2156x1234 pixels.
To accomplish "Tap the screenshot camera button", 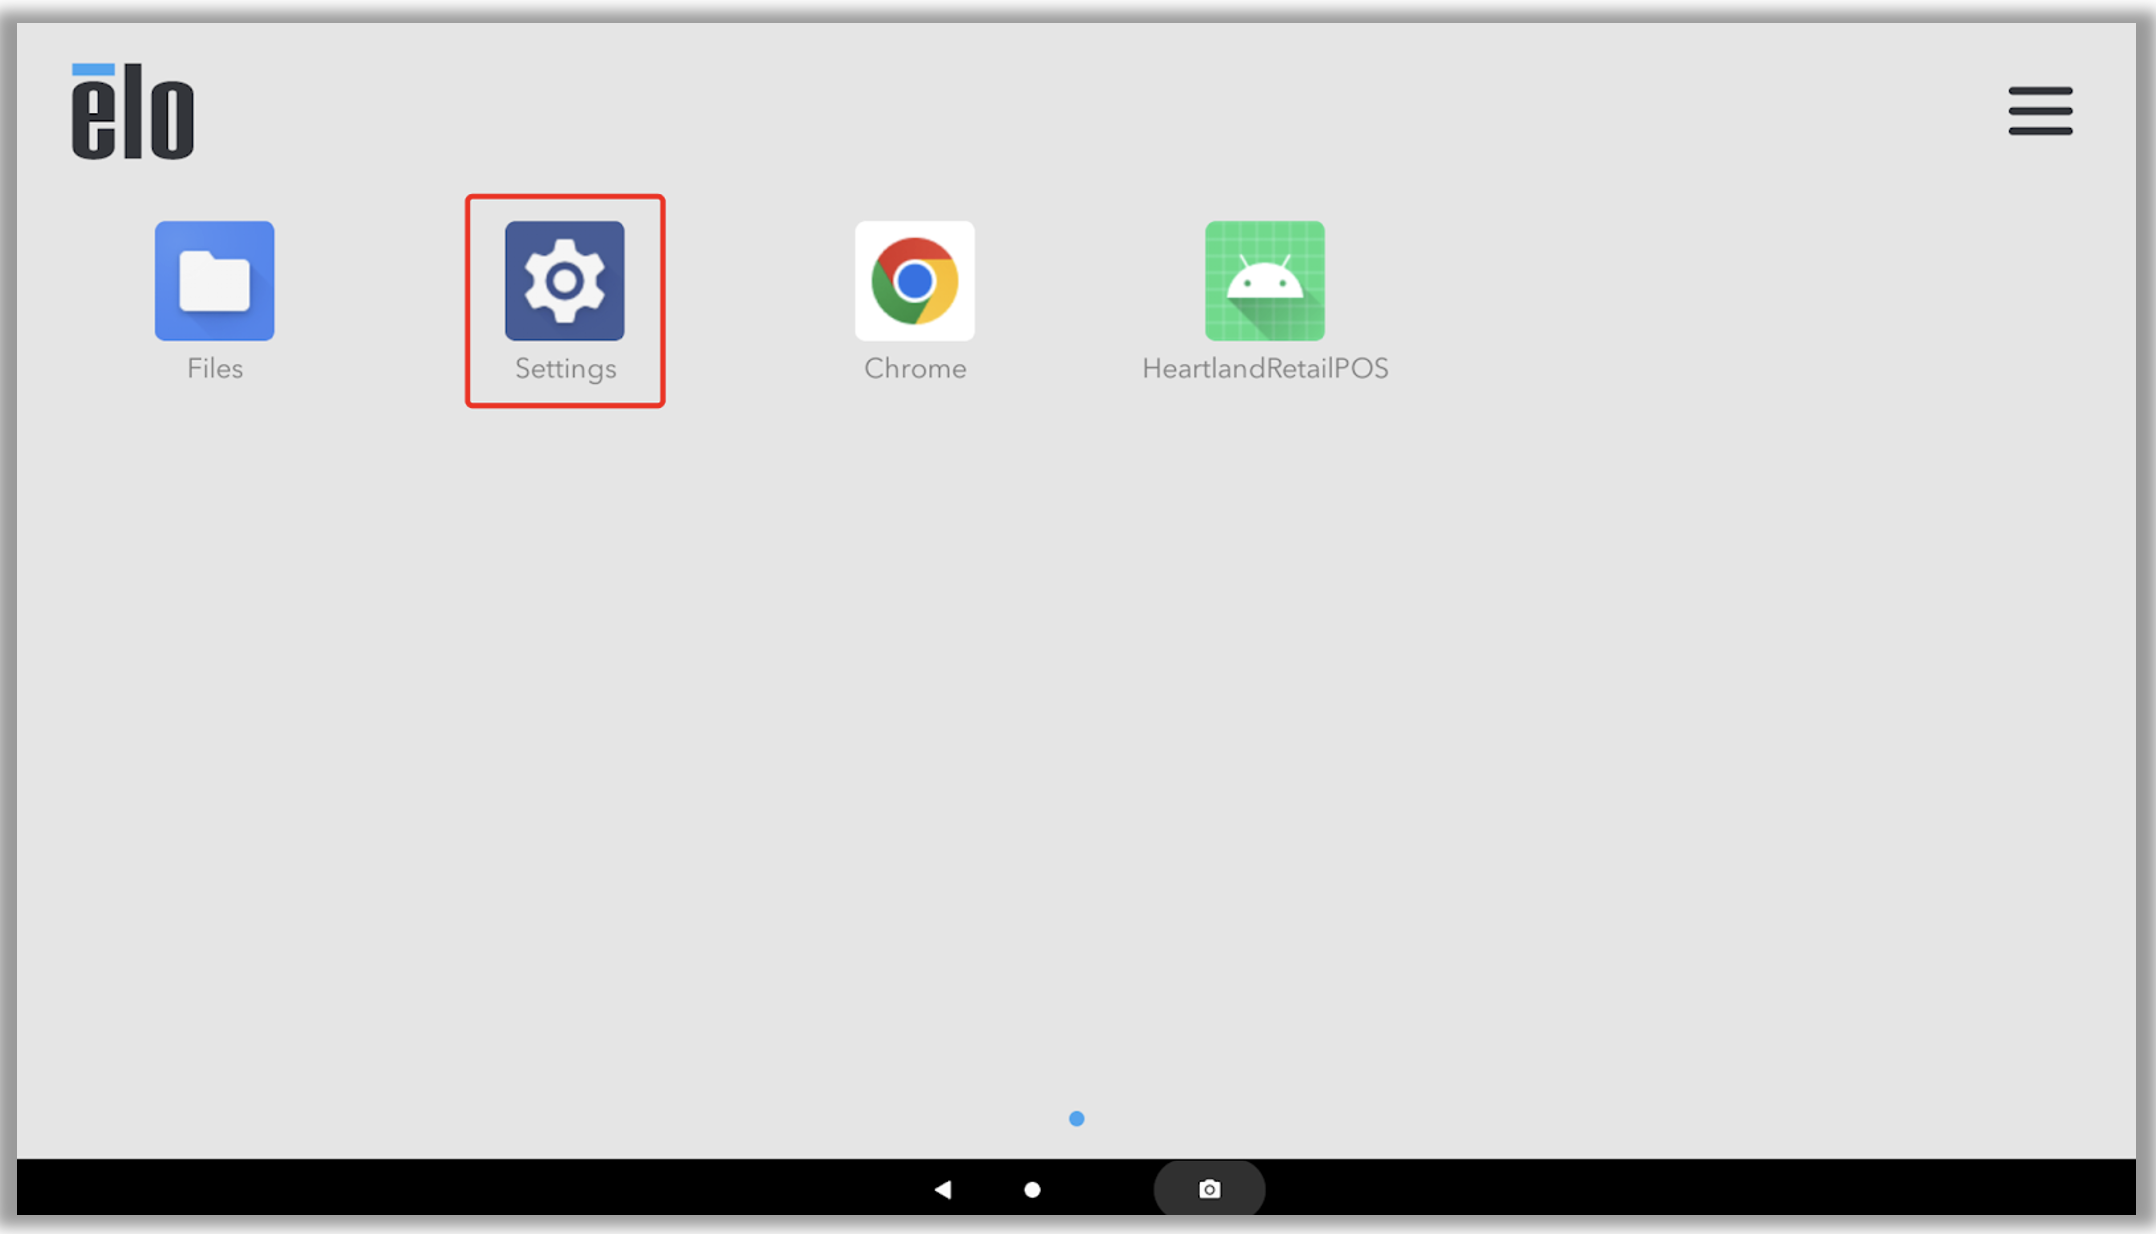I will (1209, 1189).
